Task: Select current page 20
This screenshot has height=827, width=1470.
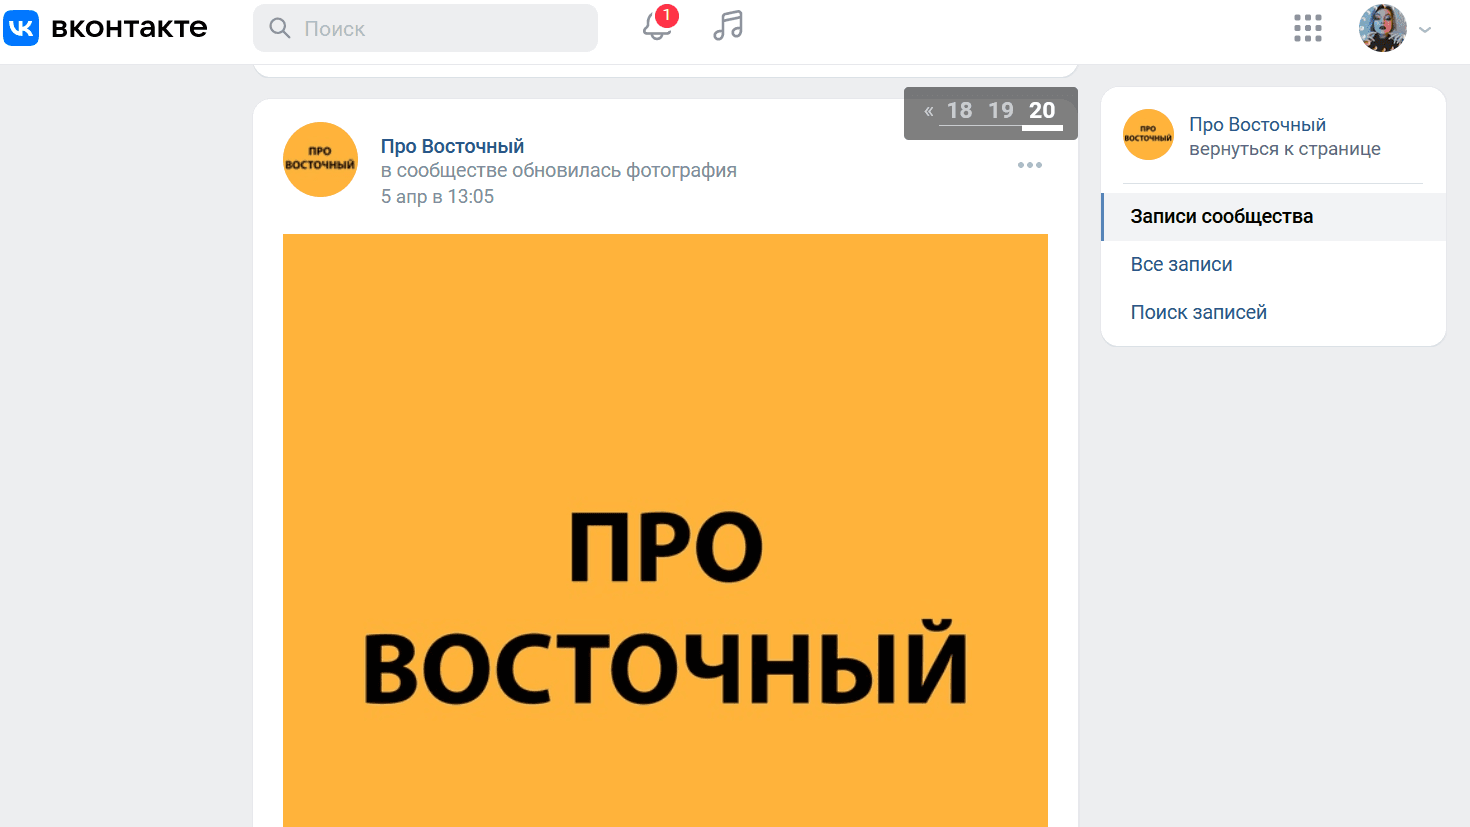Action: point(1042,111)
